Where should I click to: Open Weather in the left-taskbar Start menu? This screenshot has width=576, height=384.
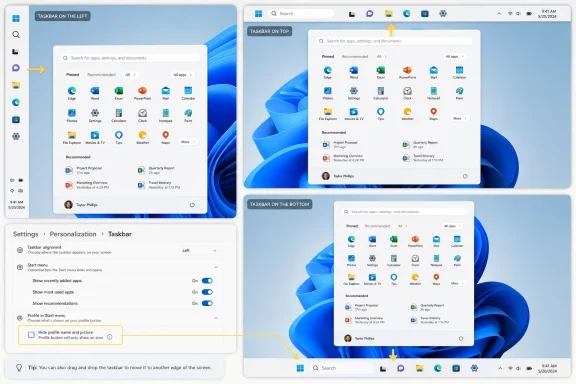pos(143,137)
